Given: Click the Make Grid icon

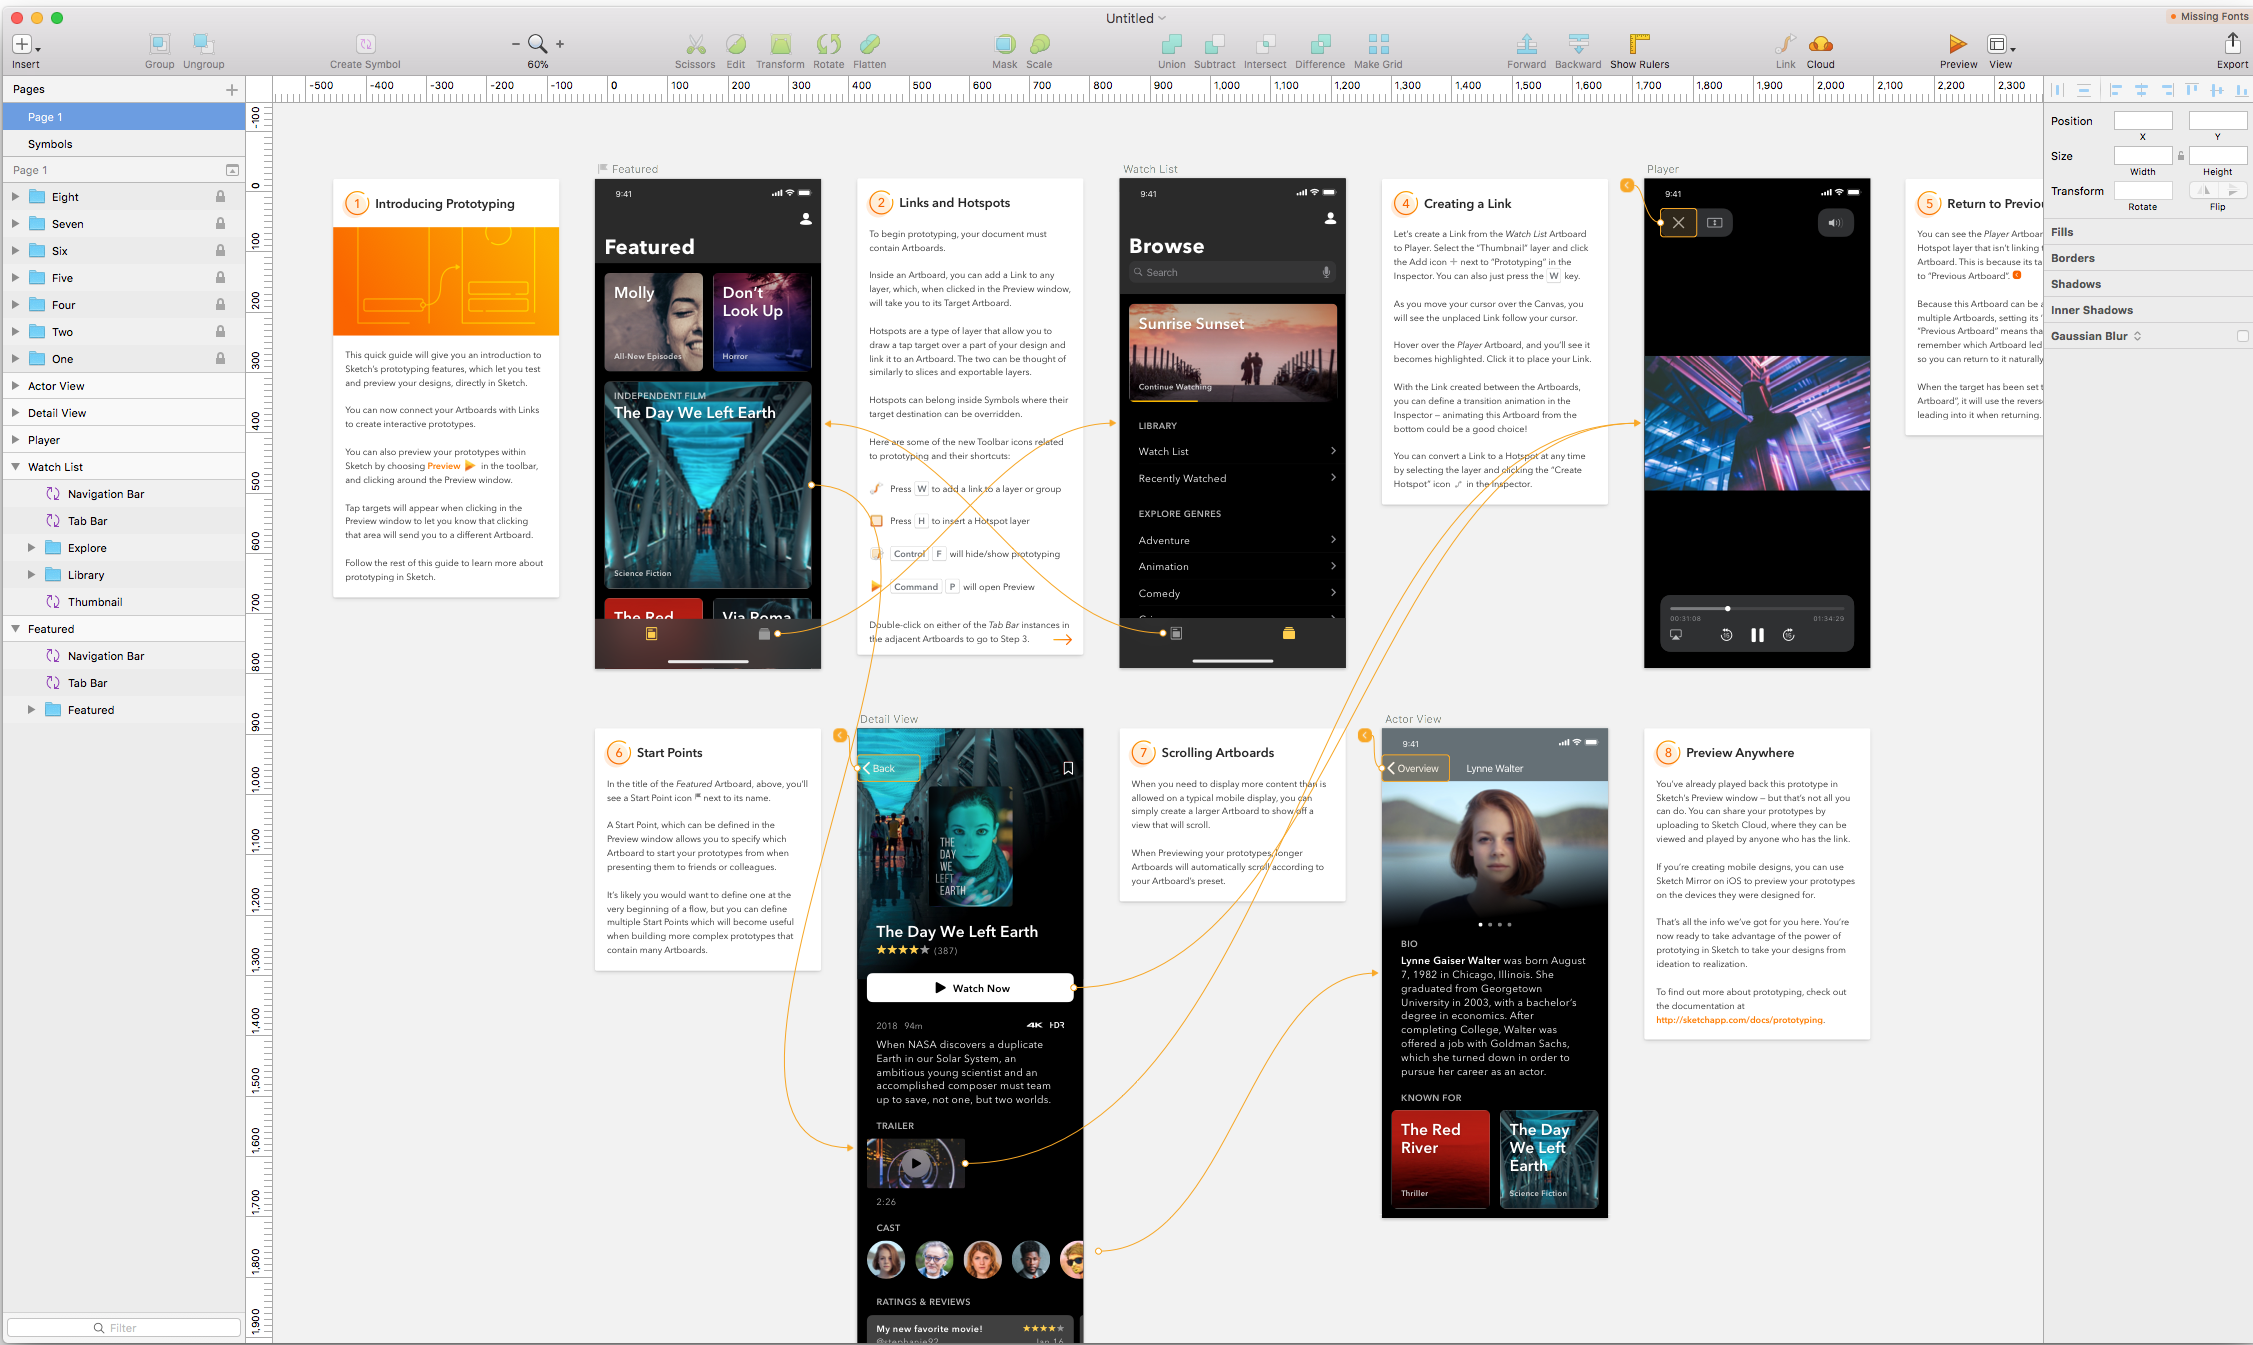Looking at the screenshot, I should pyautogui.click(x=1378, y=44).
